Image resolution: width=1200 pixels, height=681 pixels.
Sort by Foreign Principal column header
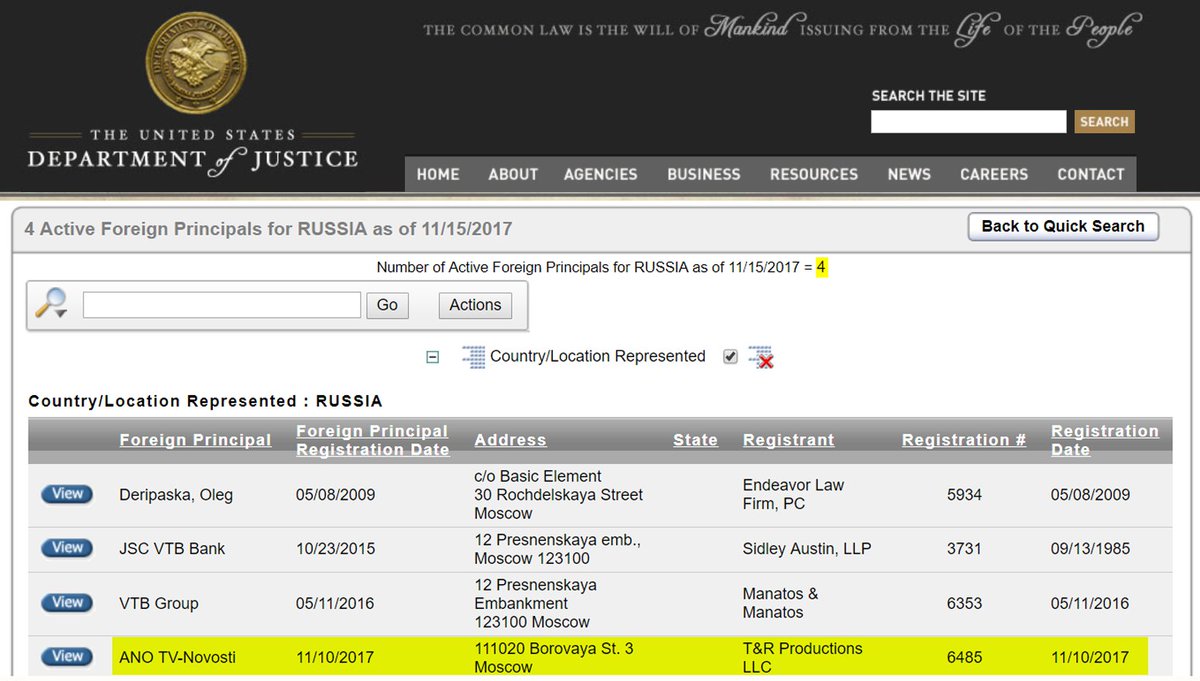pos(195,440)
